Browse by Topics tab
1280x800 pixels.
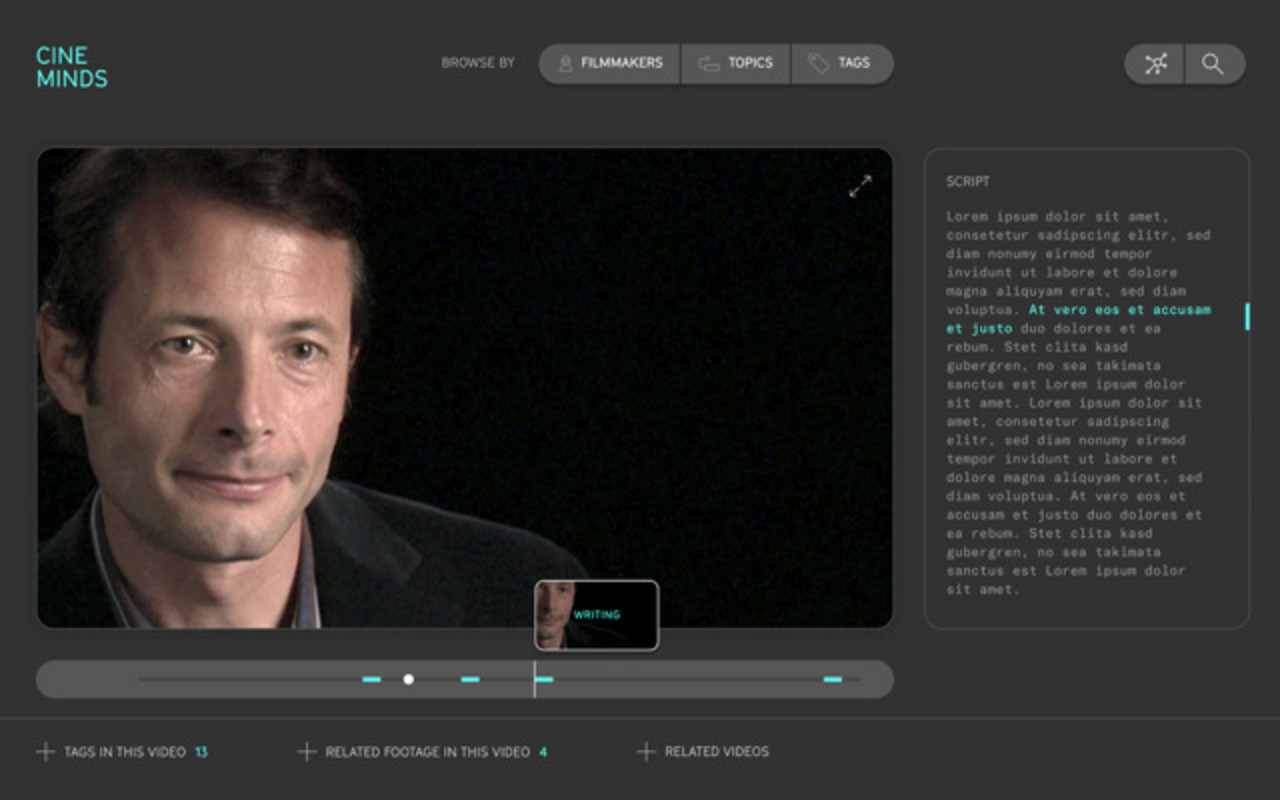click(x=737, y=63)
